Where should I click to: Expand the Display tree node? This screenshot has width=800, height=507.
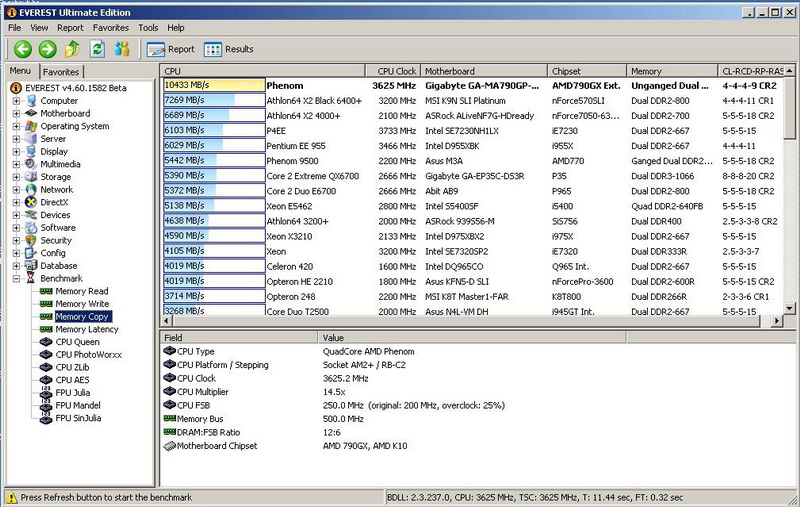[16, 151]
